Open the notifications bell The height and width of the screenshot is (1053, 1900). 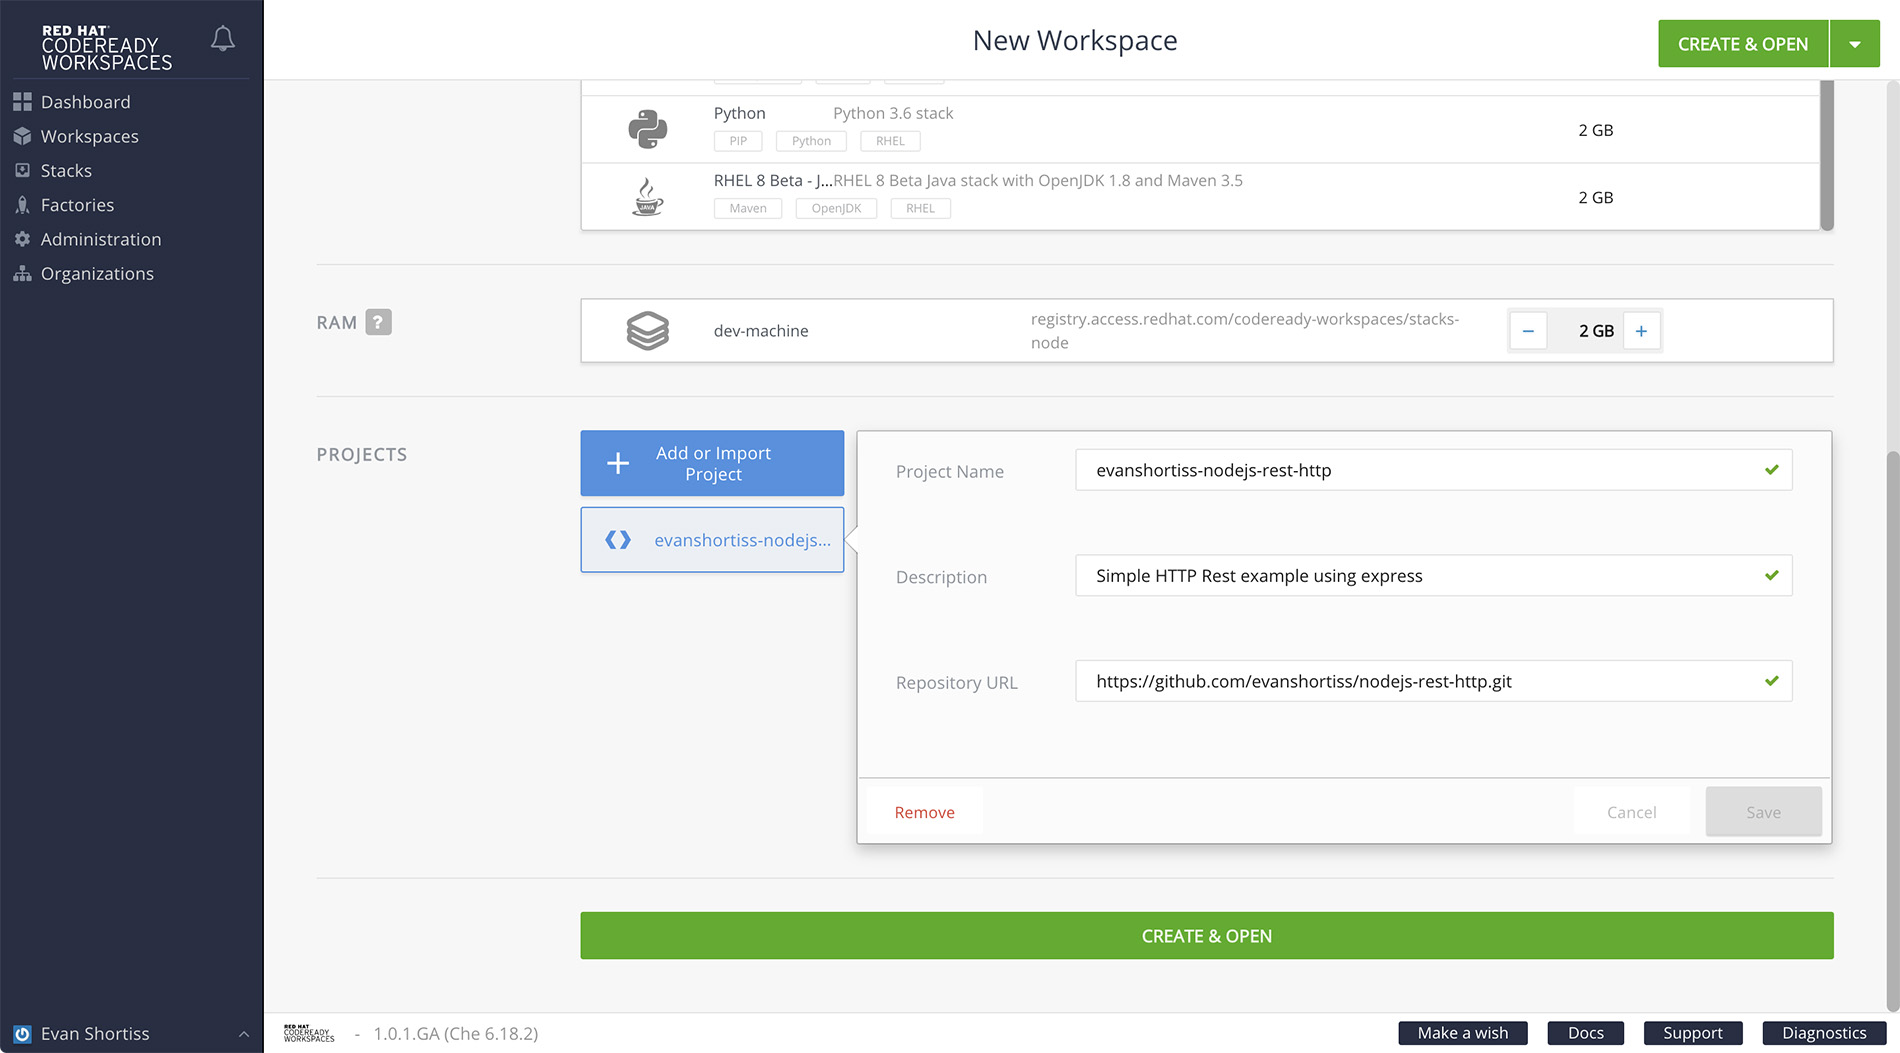(223, 39)
